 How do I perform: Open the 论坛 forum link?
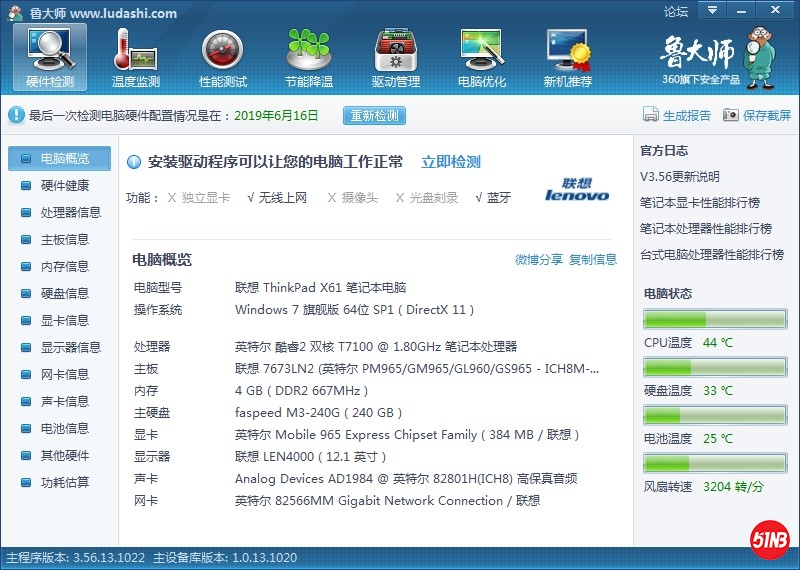click(676, 12)
